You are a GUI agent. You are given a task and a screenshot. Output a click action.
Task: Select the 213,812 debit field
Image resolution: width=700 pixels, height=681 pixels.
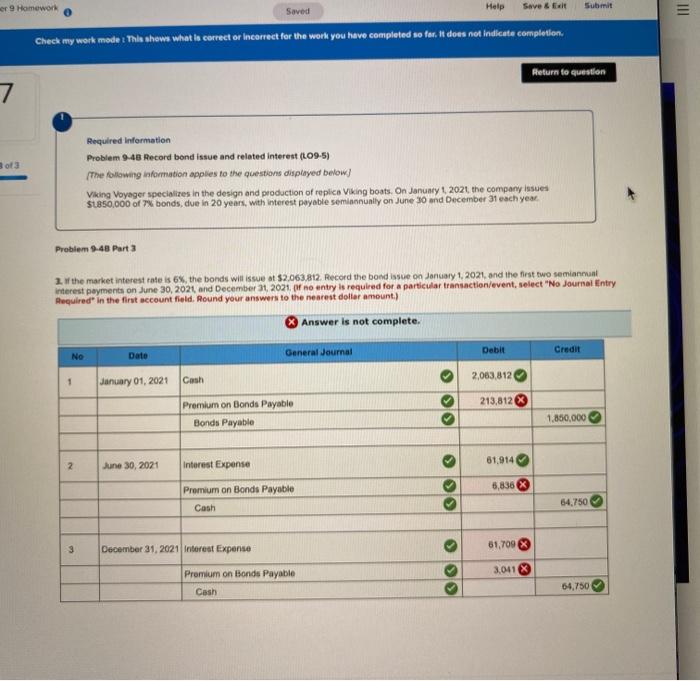495,401
